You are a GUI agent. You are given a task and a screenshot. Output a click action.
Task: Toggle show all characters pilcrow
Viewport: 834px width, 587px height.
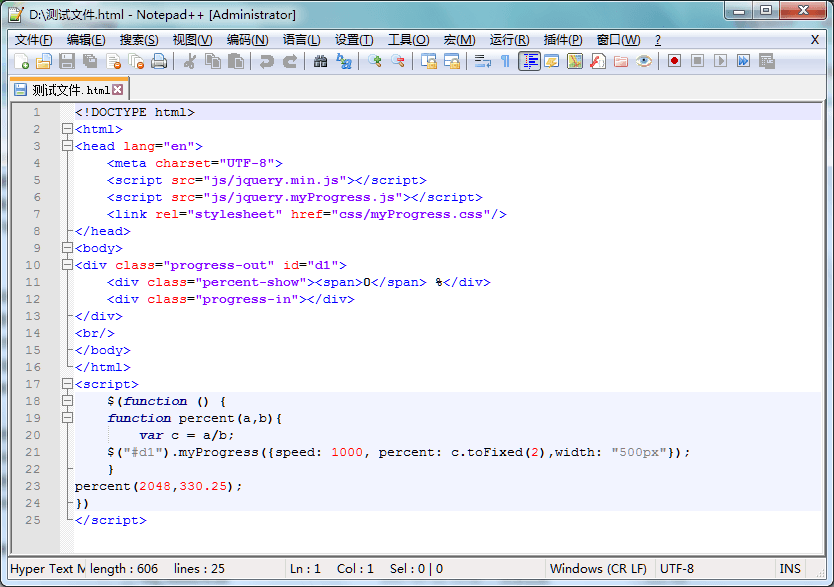pos(505,62)
